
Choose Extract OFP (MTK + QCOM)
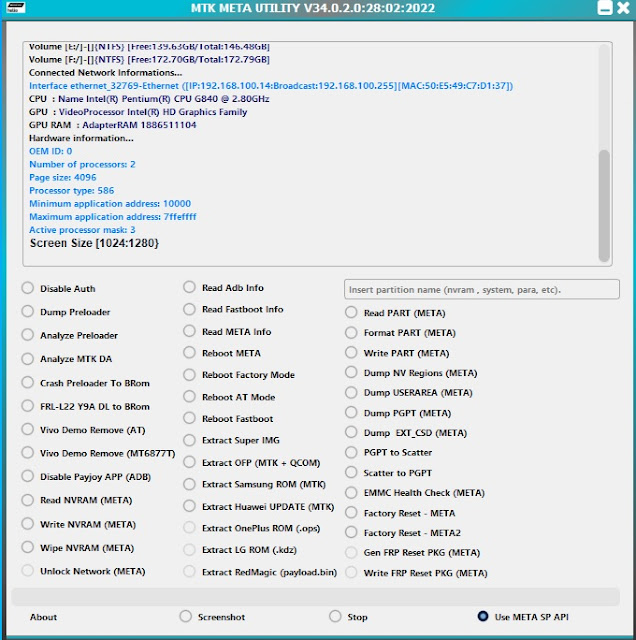(189, 462)
